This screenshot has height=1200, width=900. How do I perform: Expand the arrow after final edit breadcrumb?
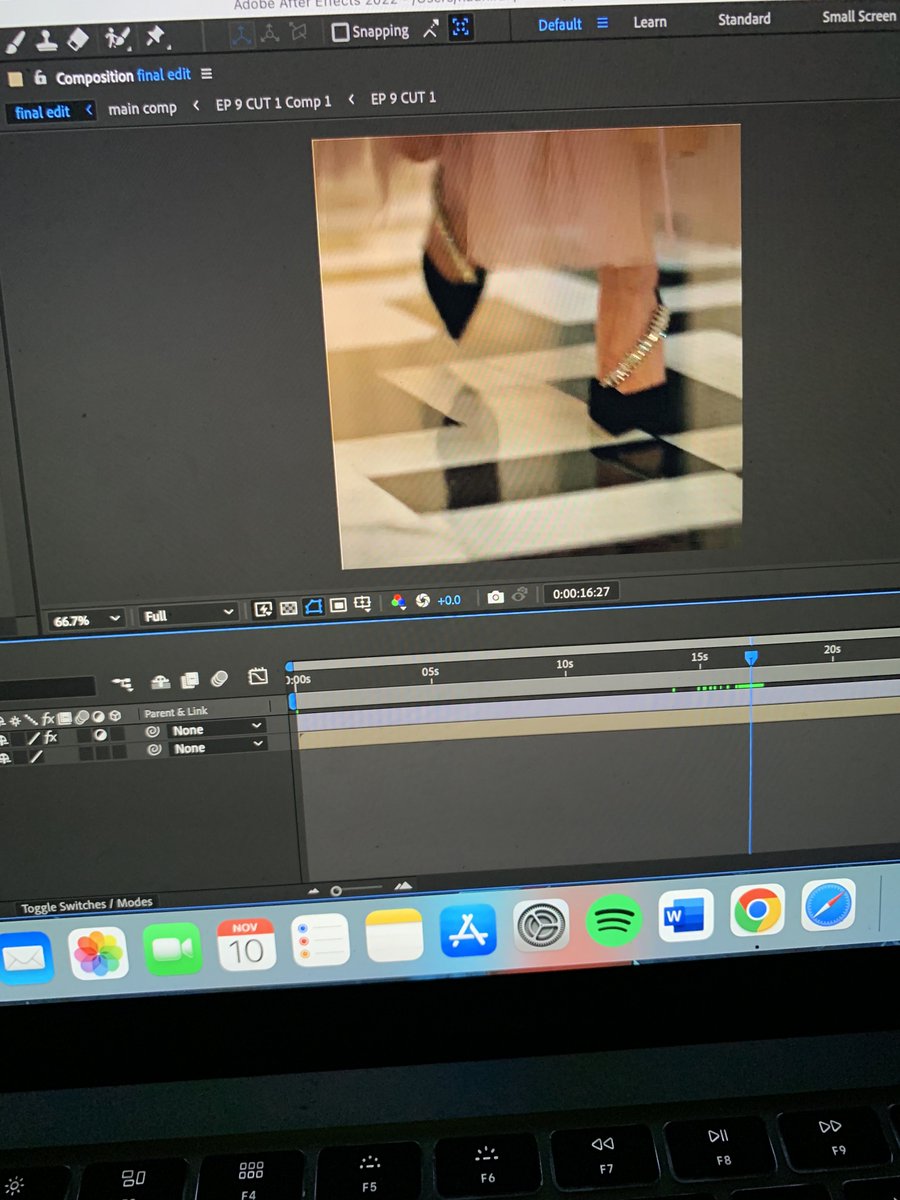pyautogui.click(x=88, y=110)
